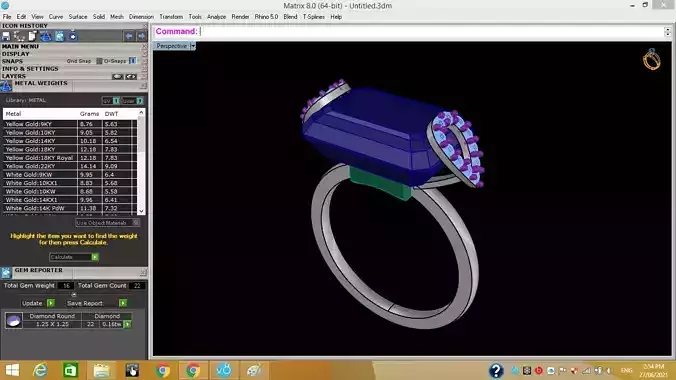
Task: Open Windows Store from taskbar
Action: 70,370
